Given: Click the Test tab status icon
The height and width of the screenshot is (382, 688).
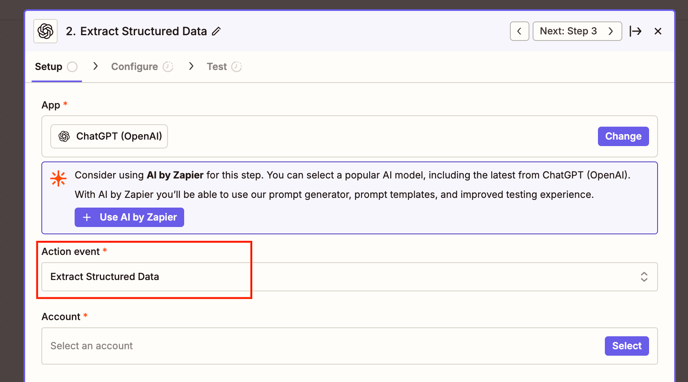Looking at the screenshot, I should point(236,67).
